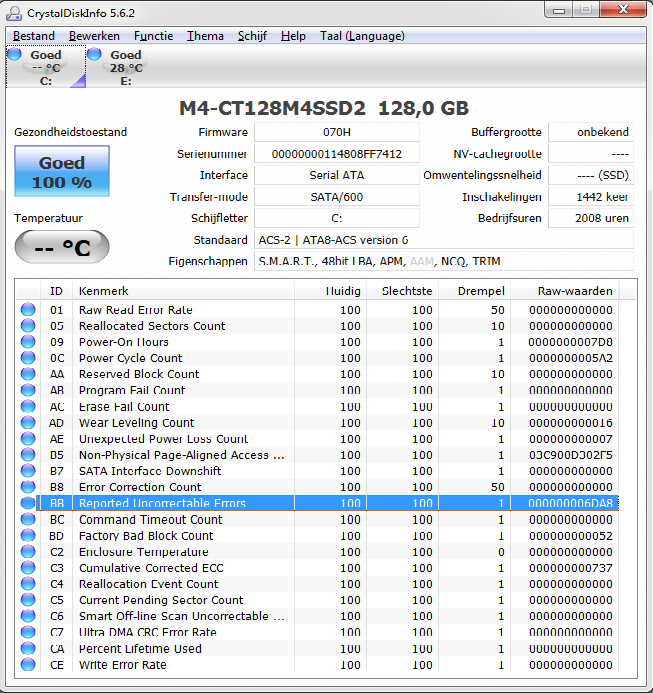The width and height of the screenshot is (653, 693).
Task: Click the raw value 000000000737
Action: 570,568
